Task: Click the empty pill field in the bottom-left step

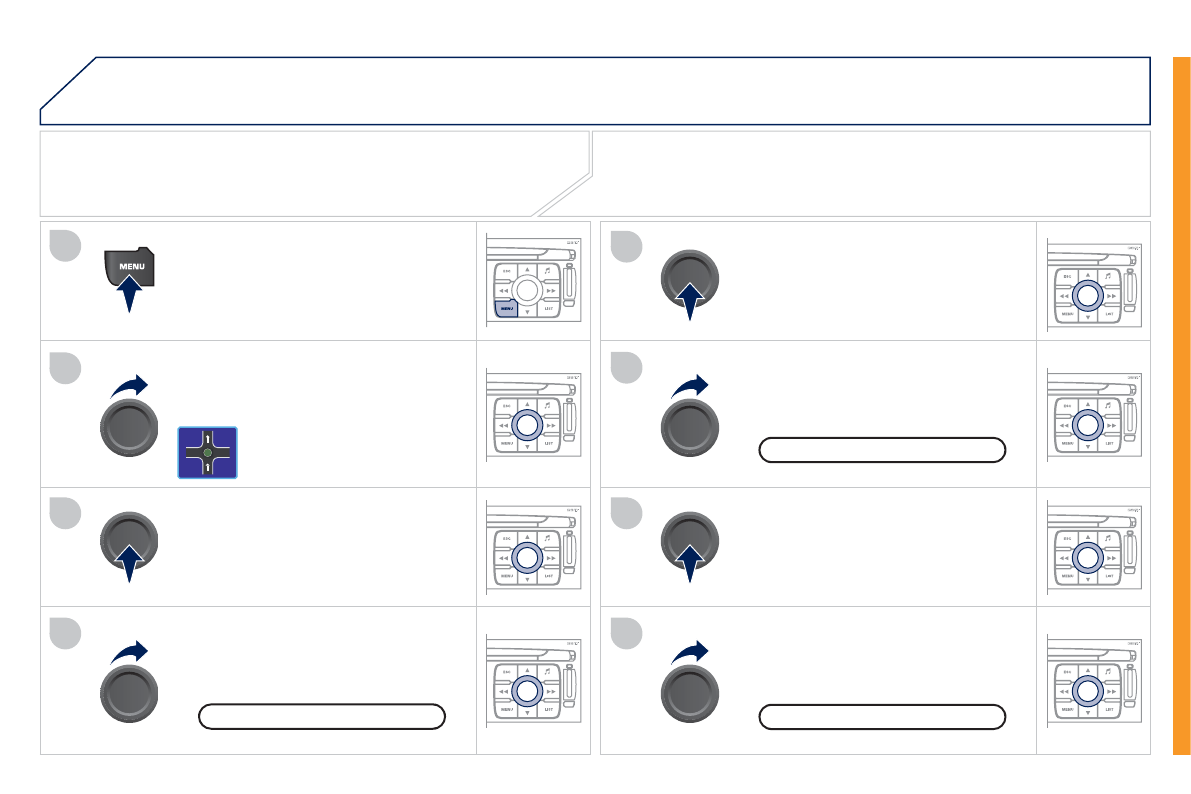Action: 322,716
